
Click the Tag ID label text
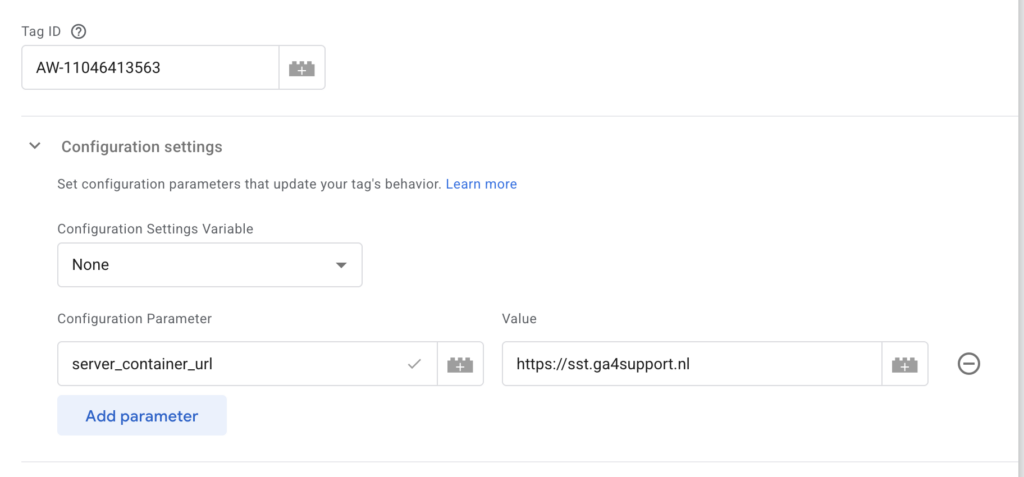(43, 31)
